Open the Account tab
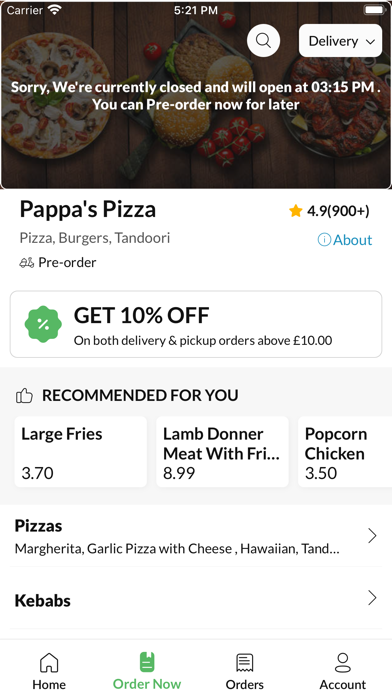Image resolution: width=392 pixels, height=696 pixels. (343, 671)
